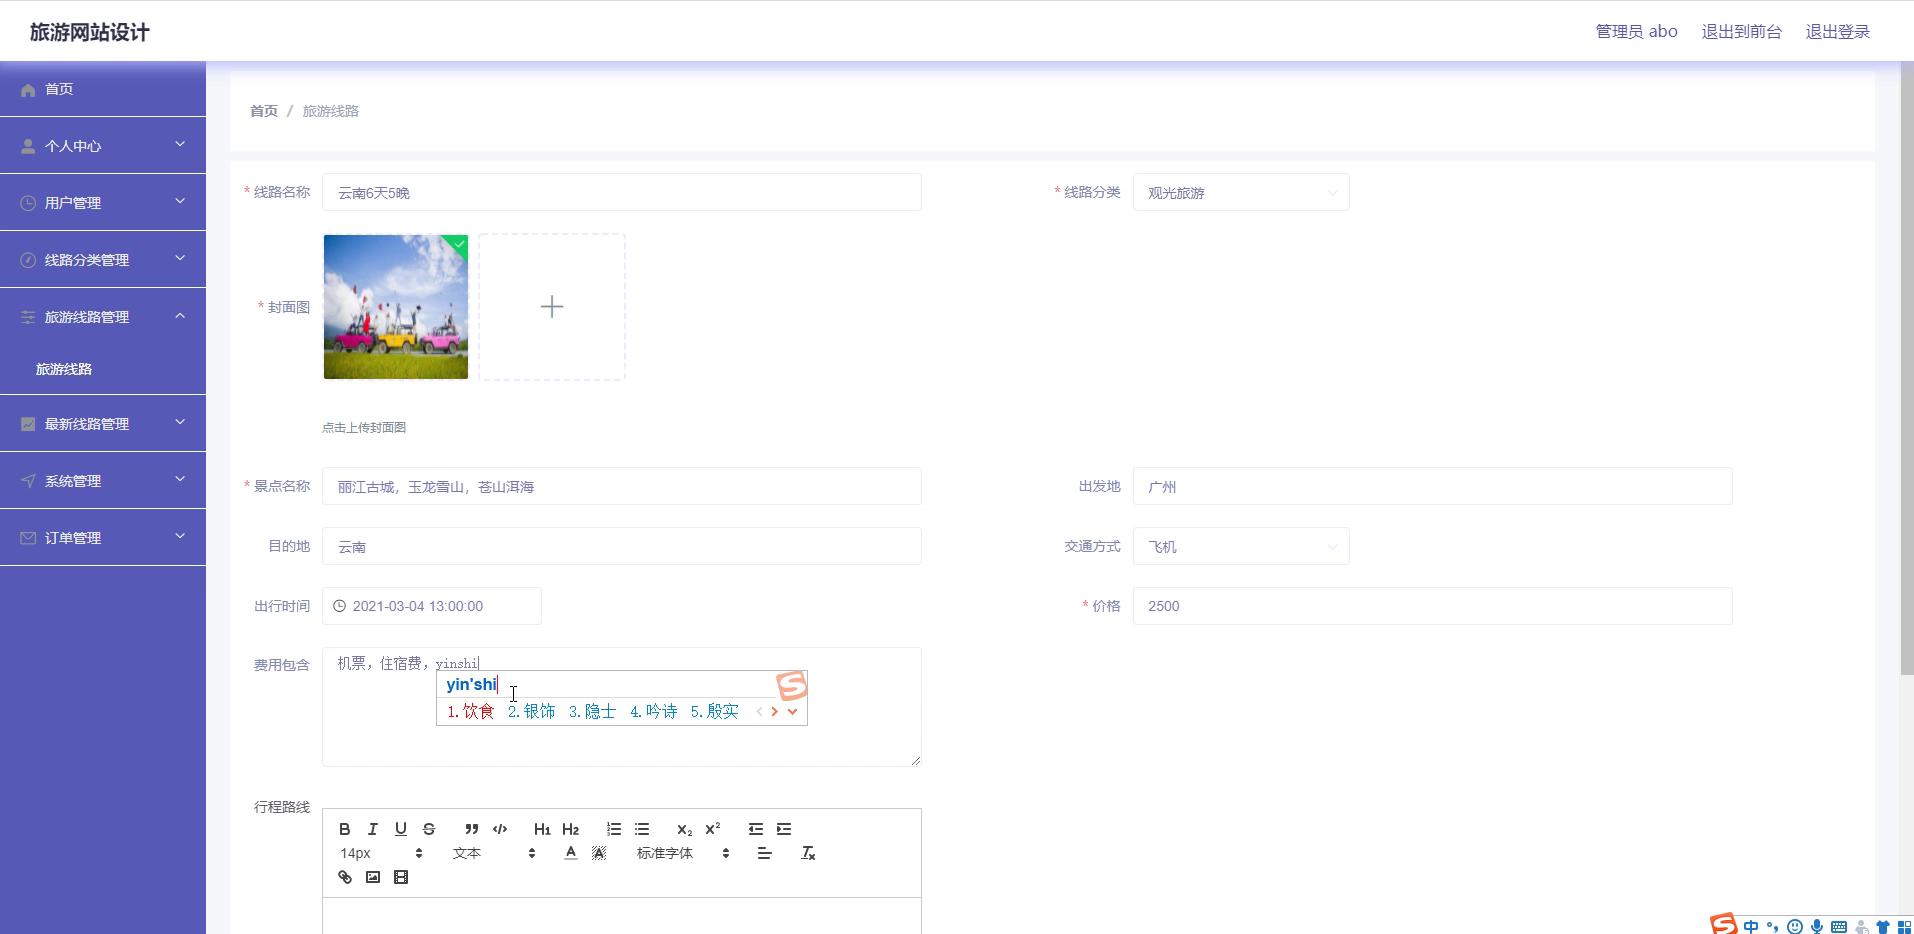Apply Heading 1 style
Viewport: 1914px width, 934px height.
tap(542, 829)
